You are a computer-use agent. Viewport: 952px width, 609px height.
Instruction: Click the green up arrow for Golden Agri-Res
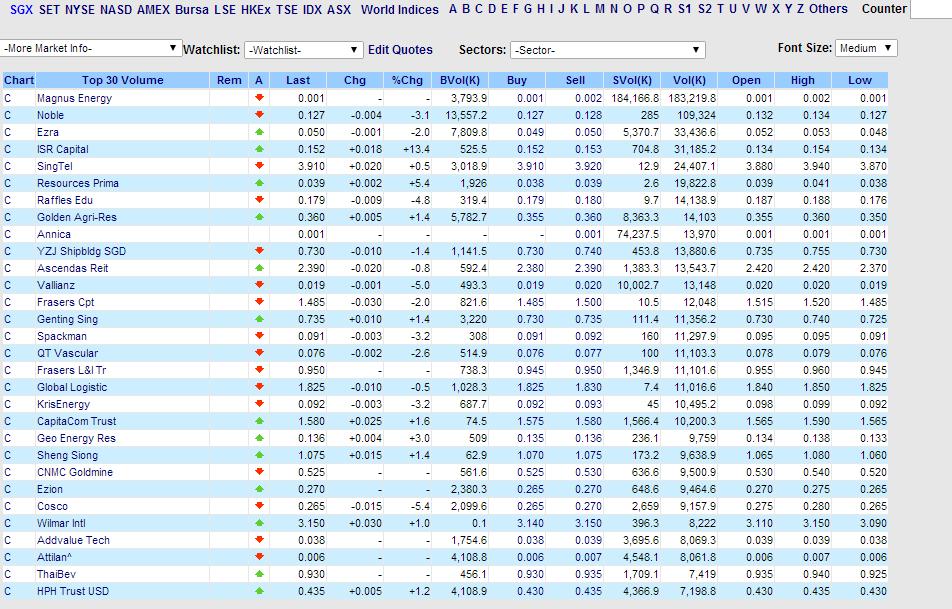259,216
